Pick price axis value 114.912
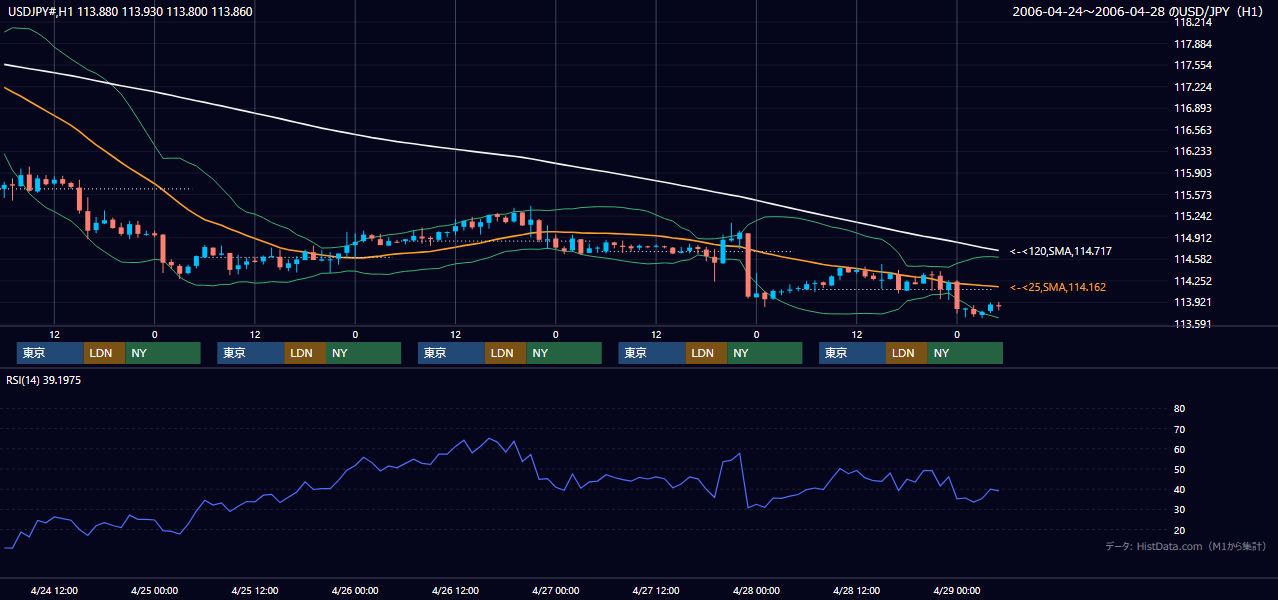 [1192, 238]
